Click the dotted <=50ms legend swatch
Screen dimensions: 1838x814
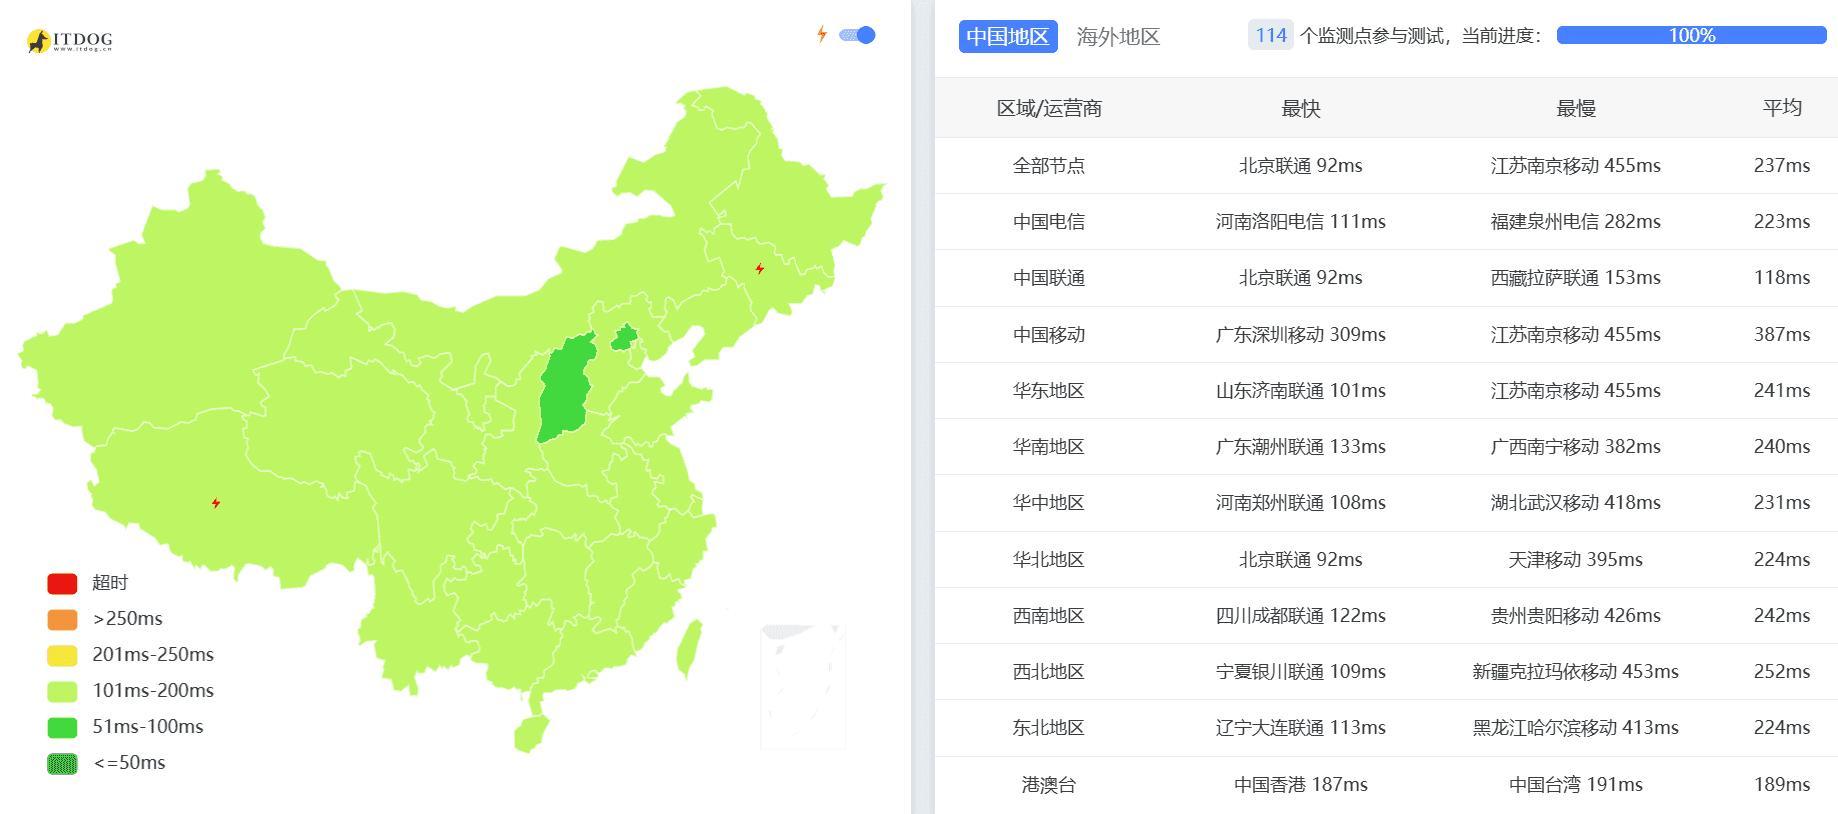click(60, 762)
